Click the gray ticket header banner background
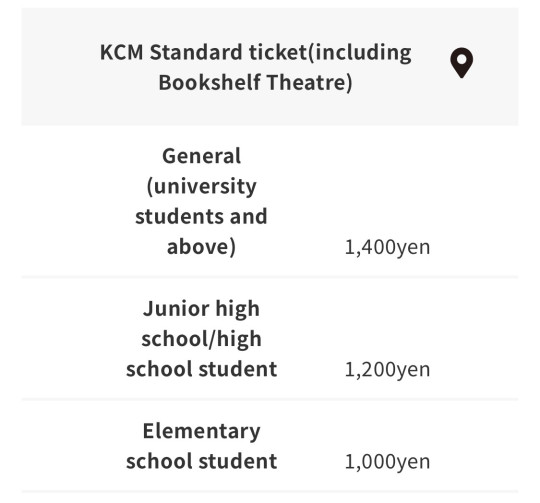 point(270,66)
